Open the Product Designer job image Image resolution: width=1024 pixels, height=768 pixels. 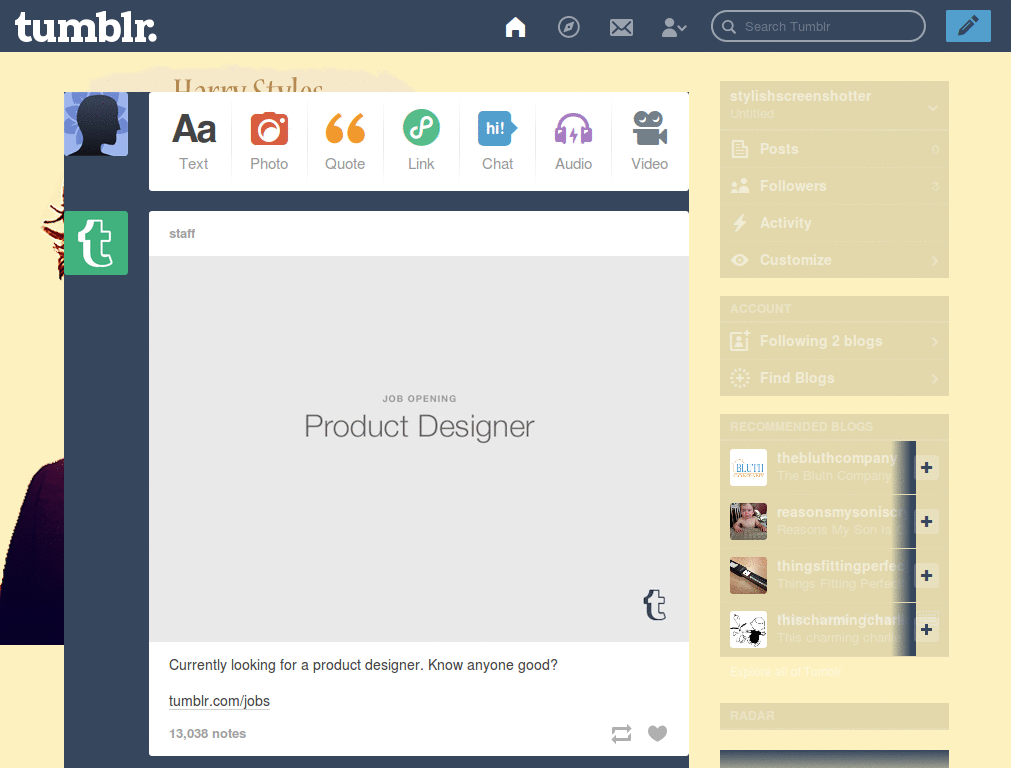tap(419, 449)
